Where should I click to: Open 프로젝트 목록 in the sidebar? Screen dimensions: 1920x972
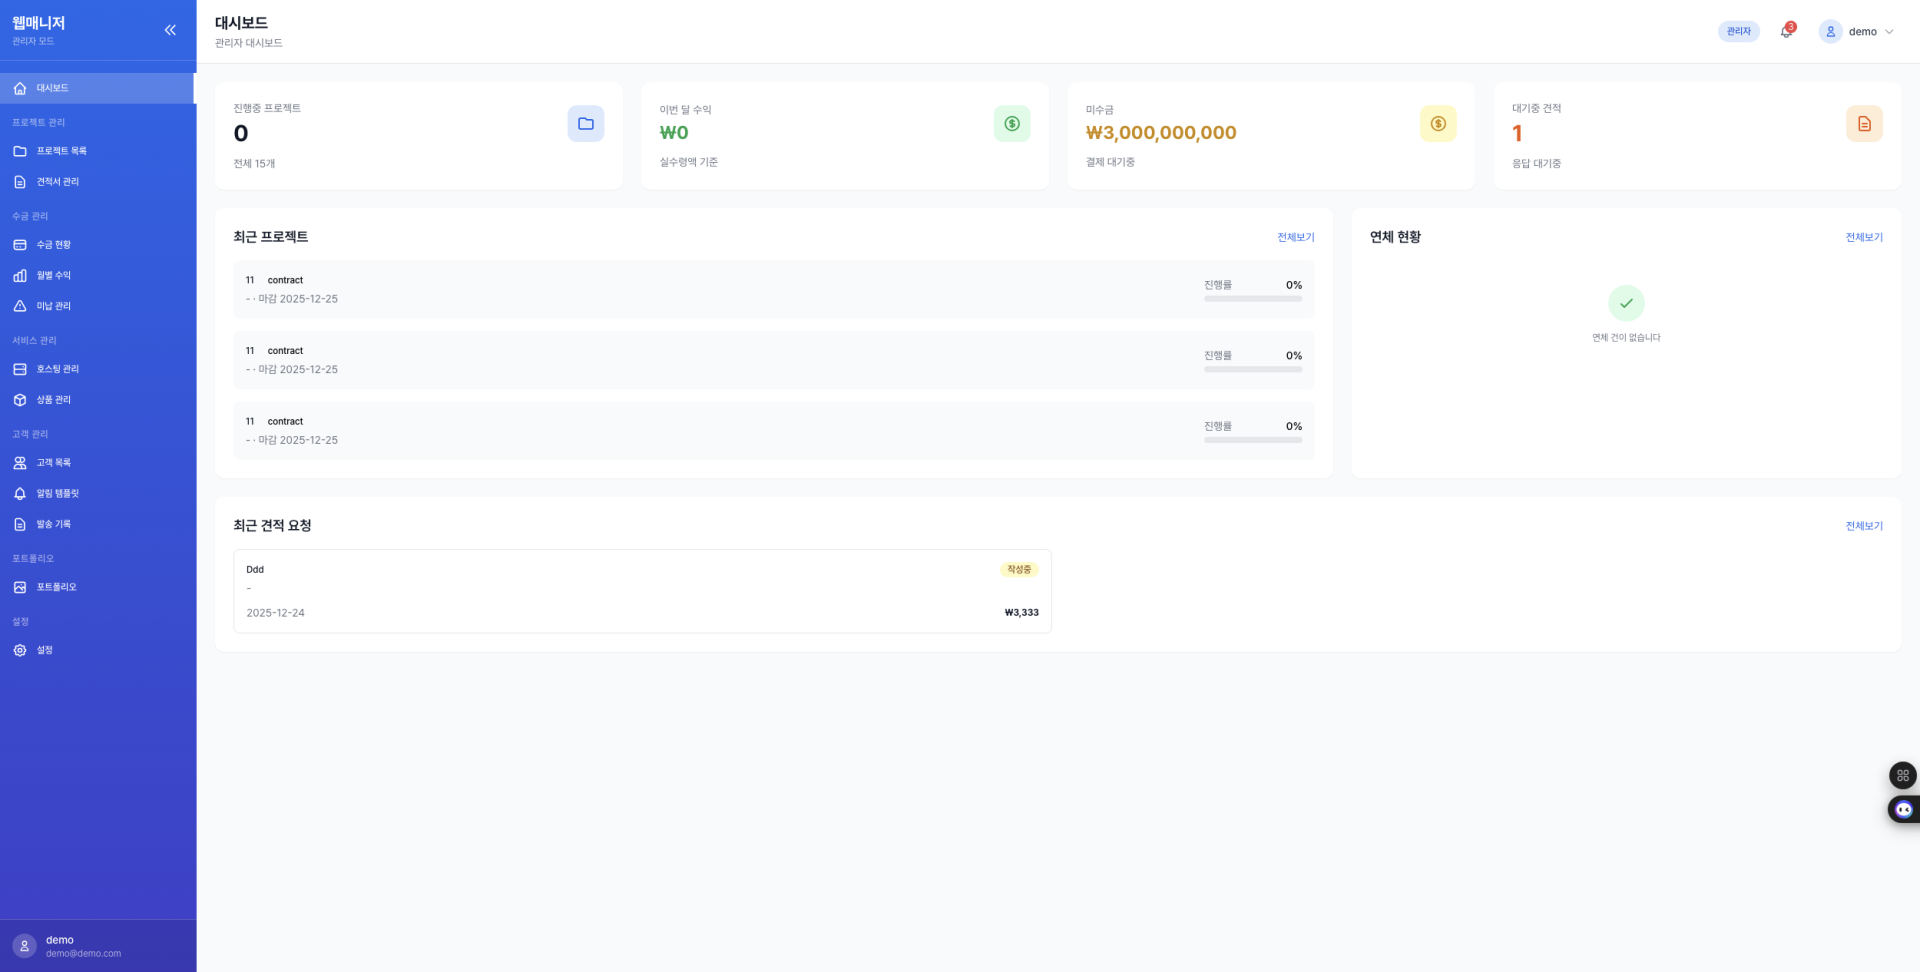(x=61, y=151)
